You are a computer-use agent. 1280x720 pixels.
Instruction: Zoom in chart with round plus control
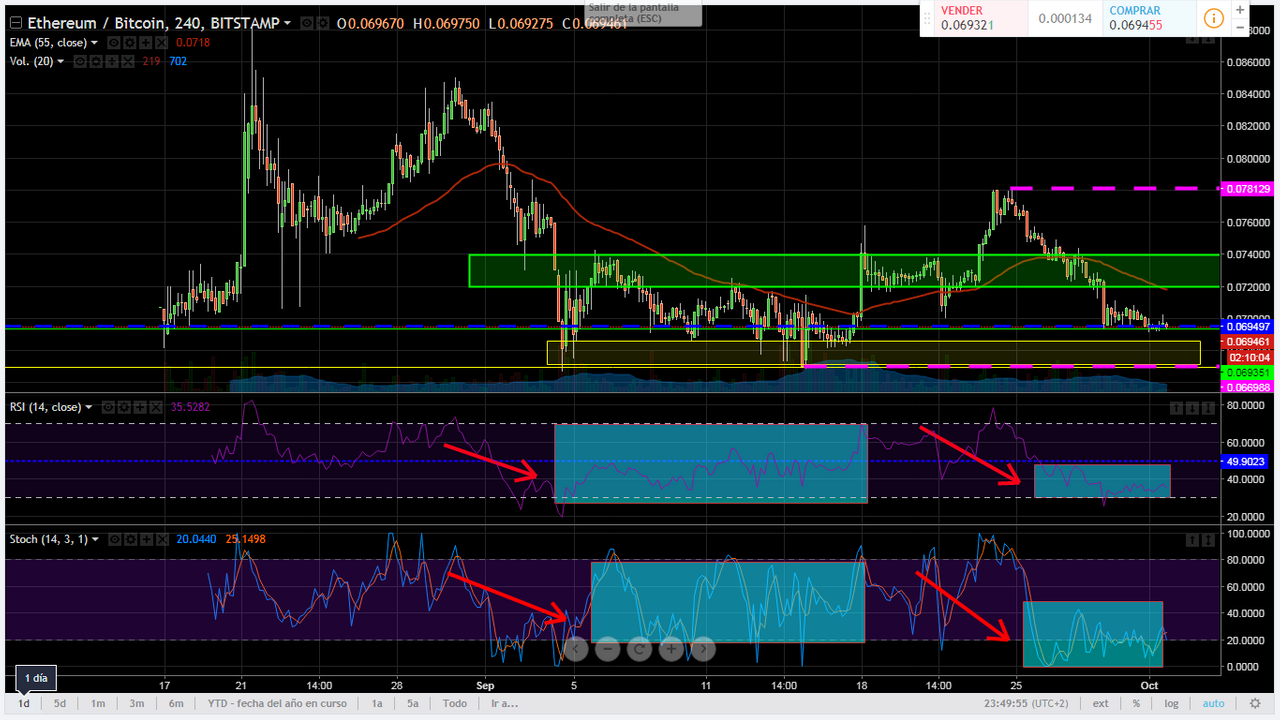tap(671, 649)
